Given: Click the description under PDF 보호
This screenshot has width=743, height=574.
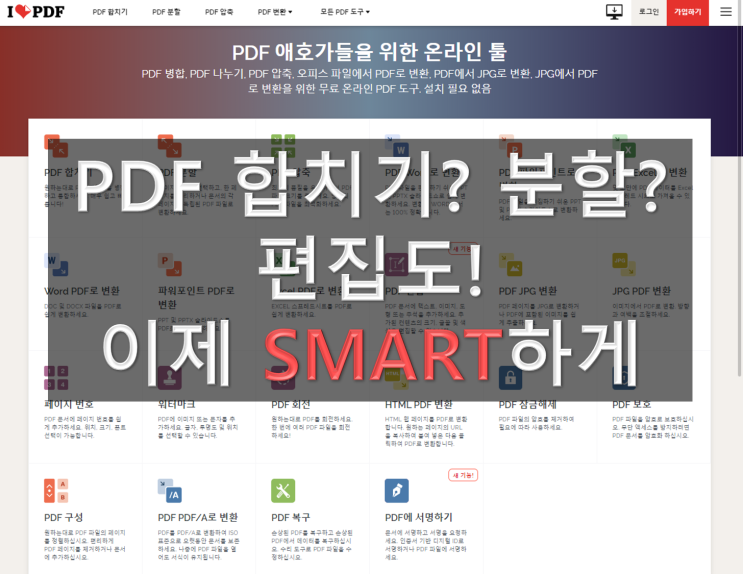Looking at the screenshot, I should (652, 427).
